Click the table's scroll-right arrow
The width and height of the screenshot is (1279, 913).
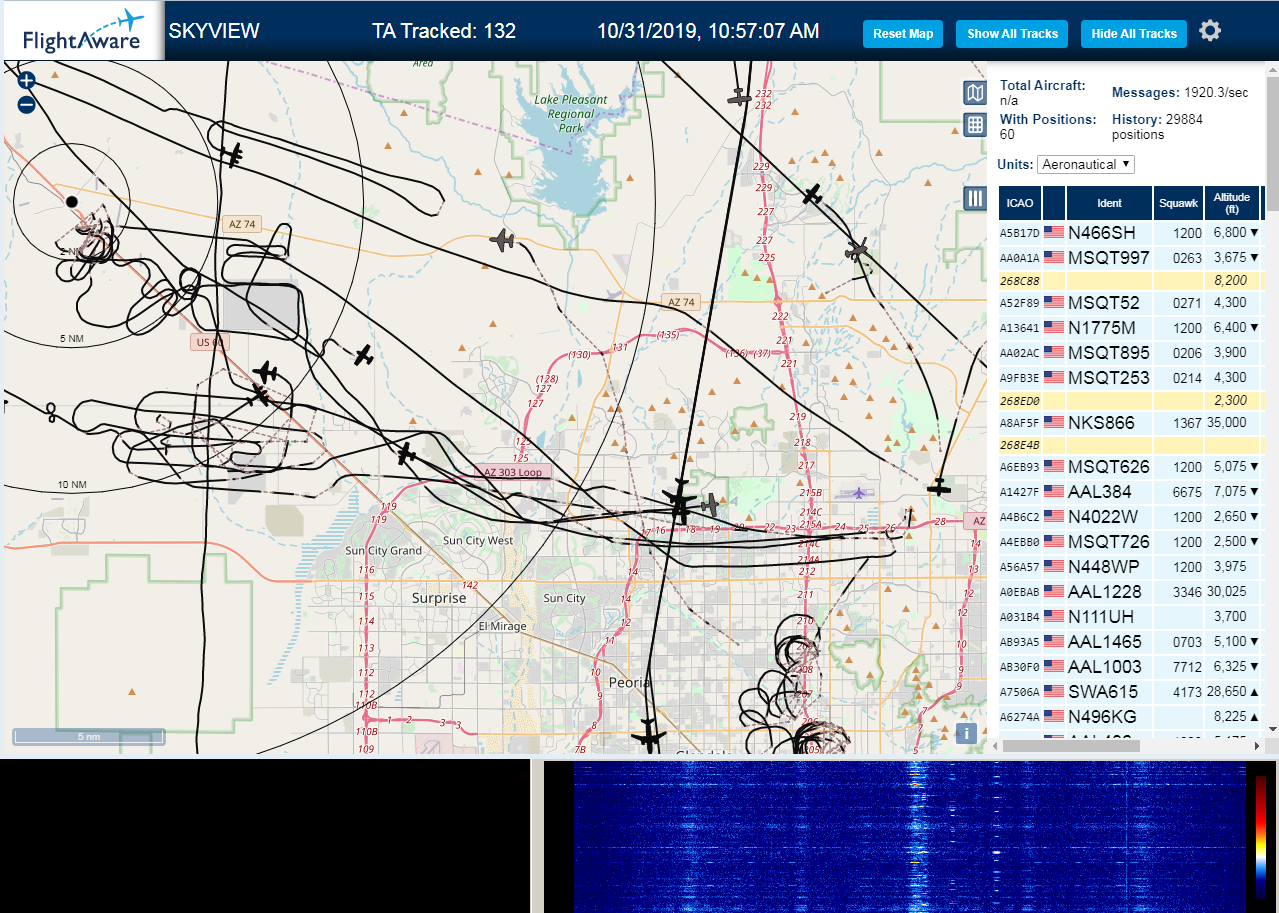[x=1258, y=745]
